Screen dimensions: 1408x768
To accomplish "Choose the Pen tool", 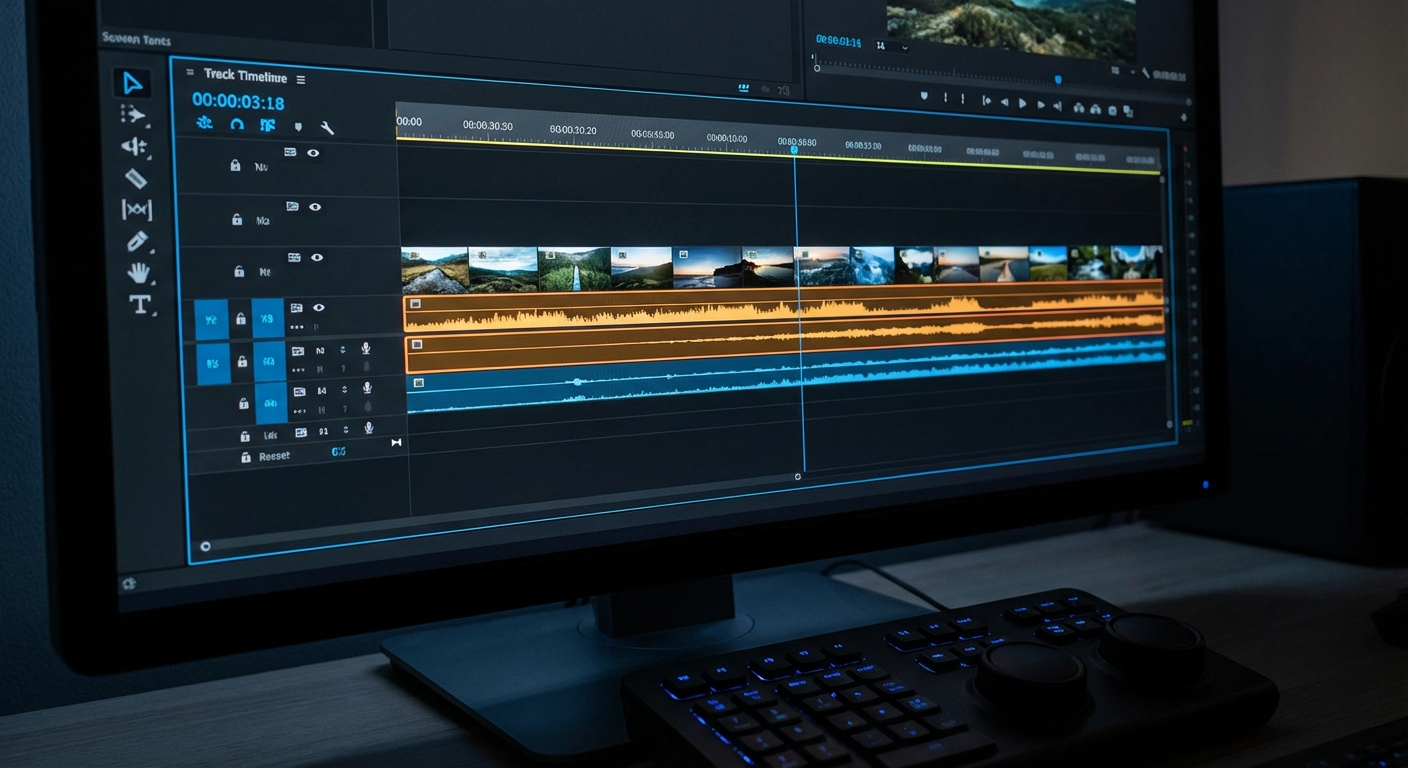I will point(137,239).
